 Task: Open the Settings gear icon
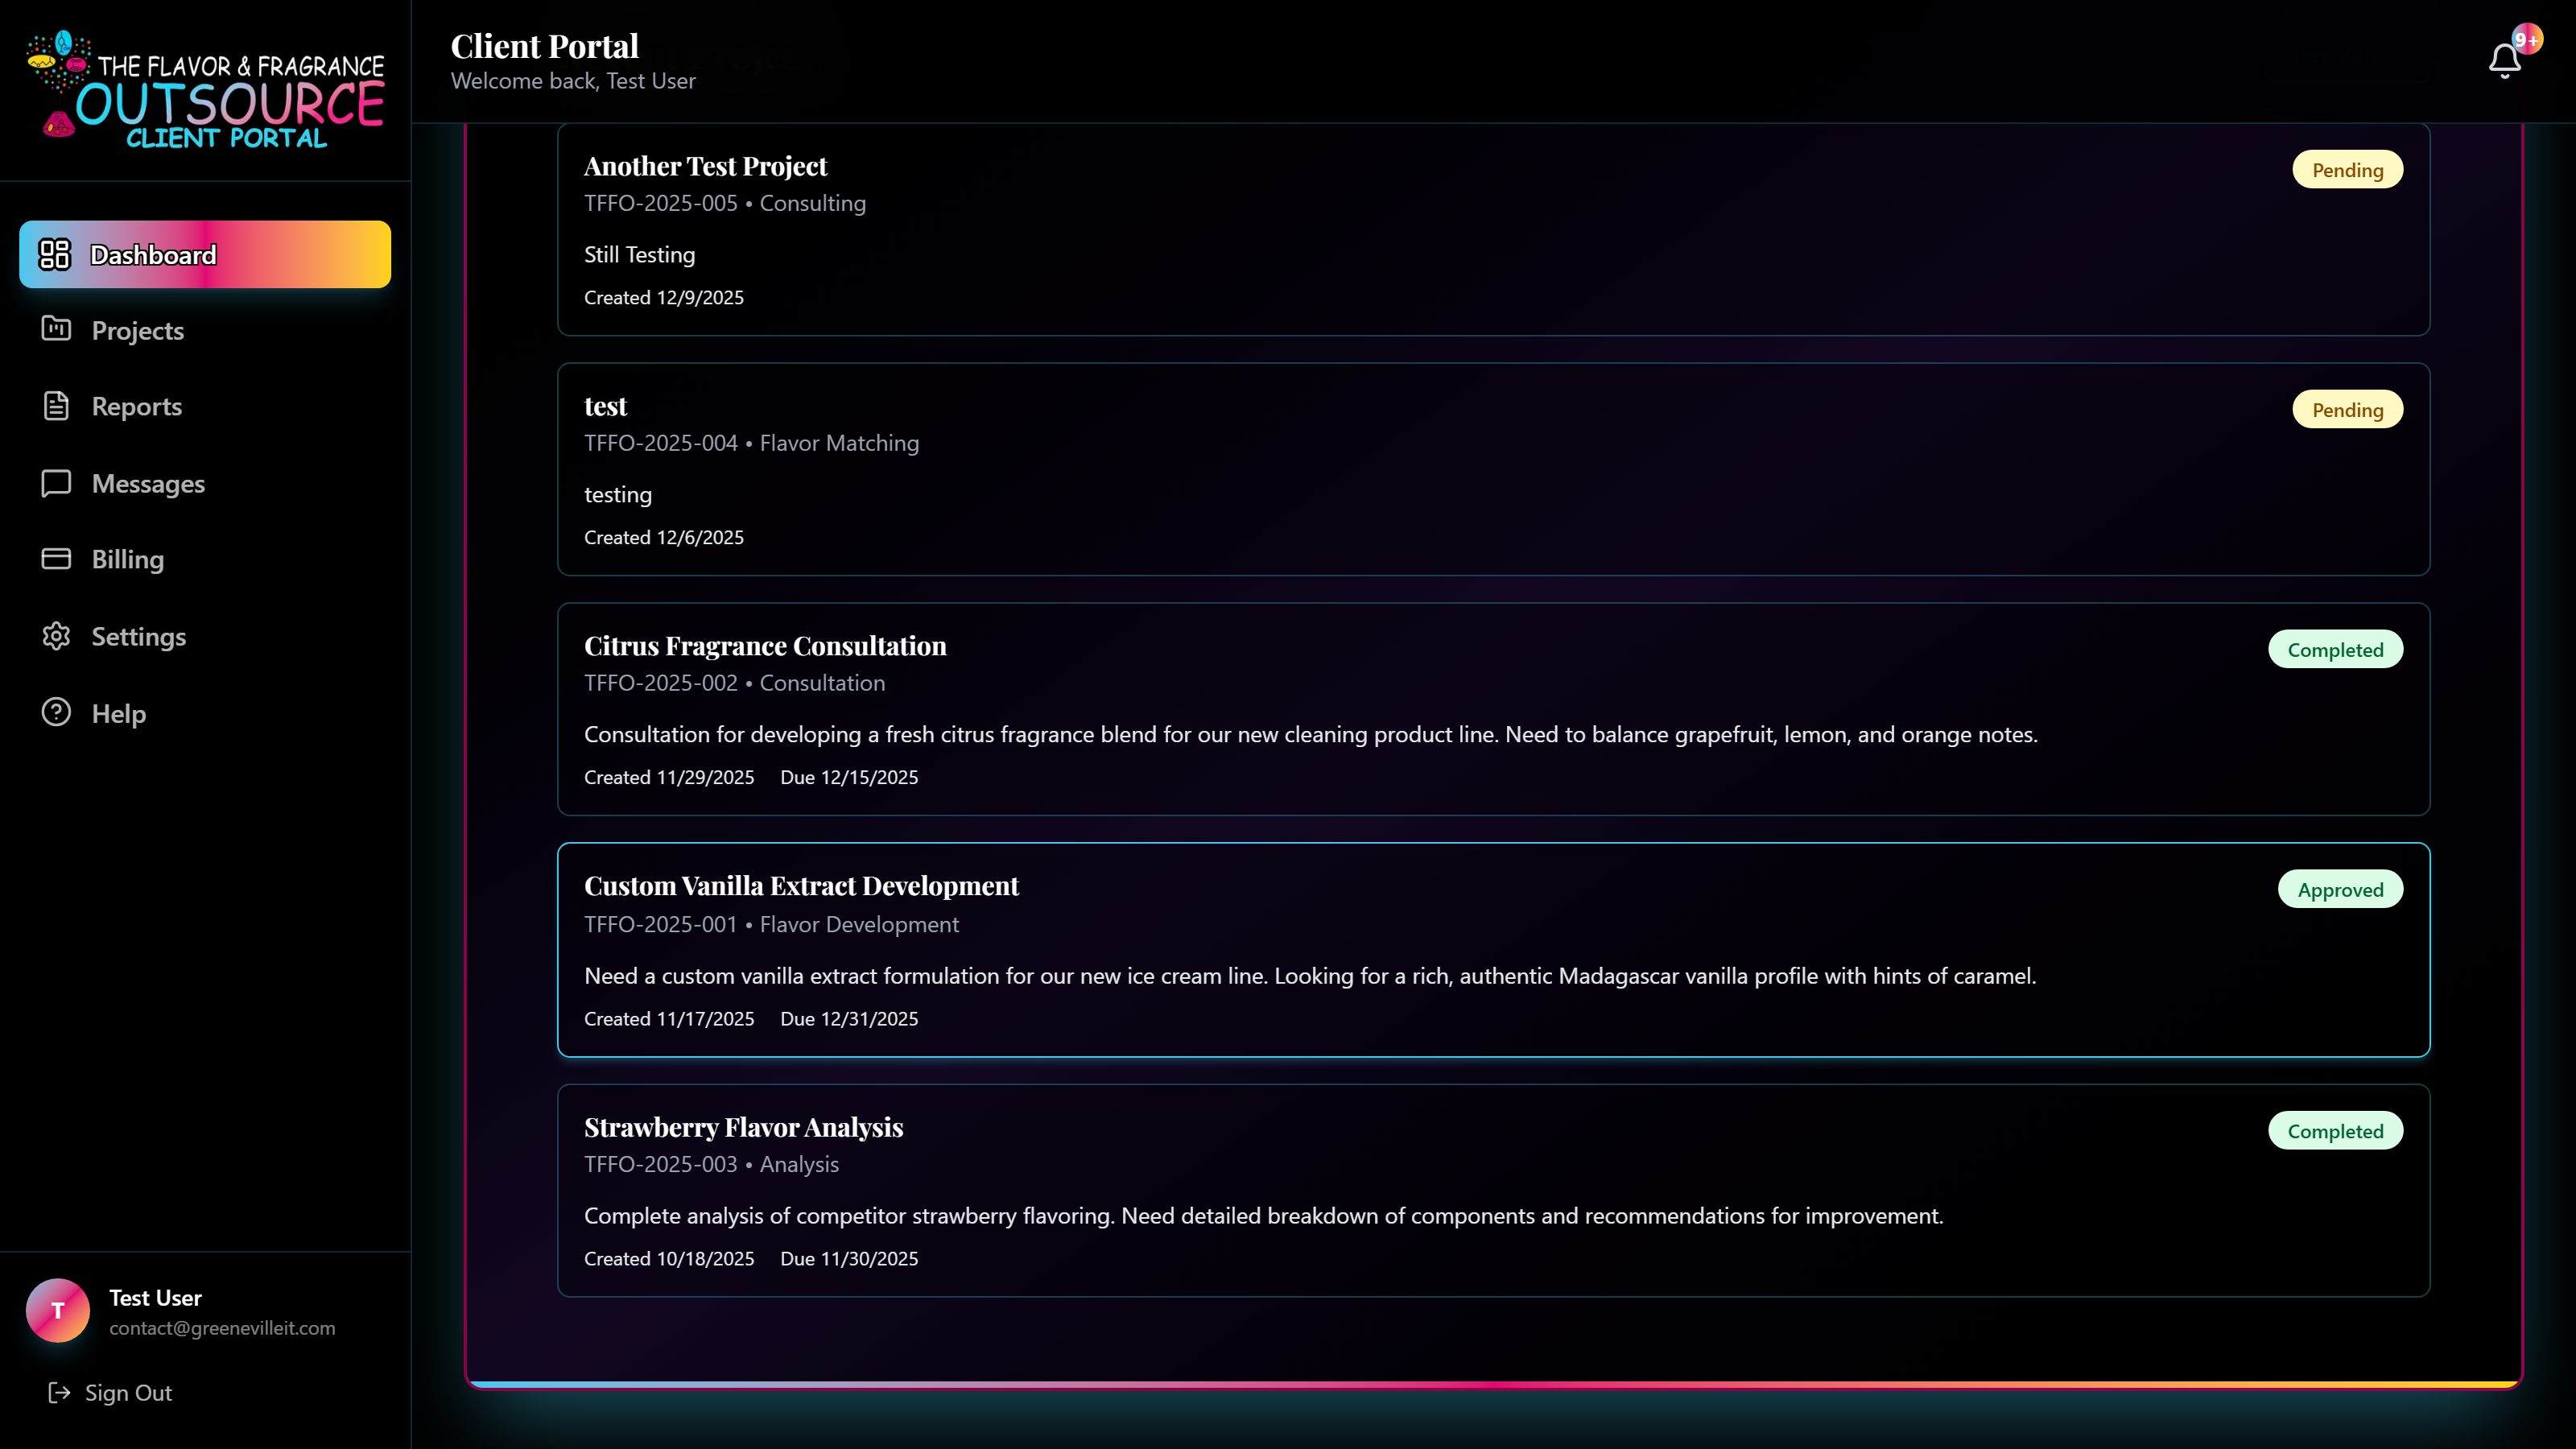(x=55, y=636)
